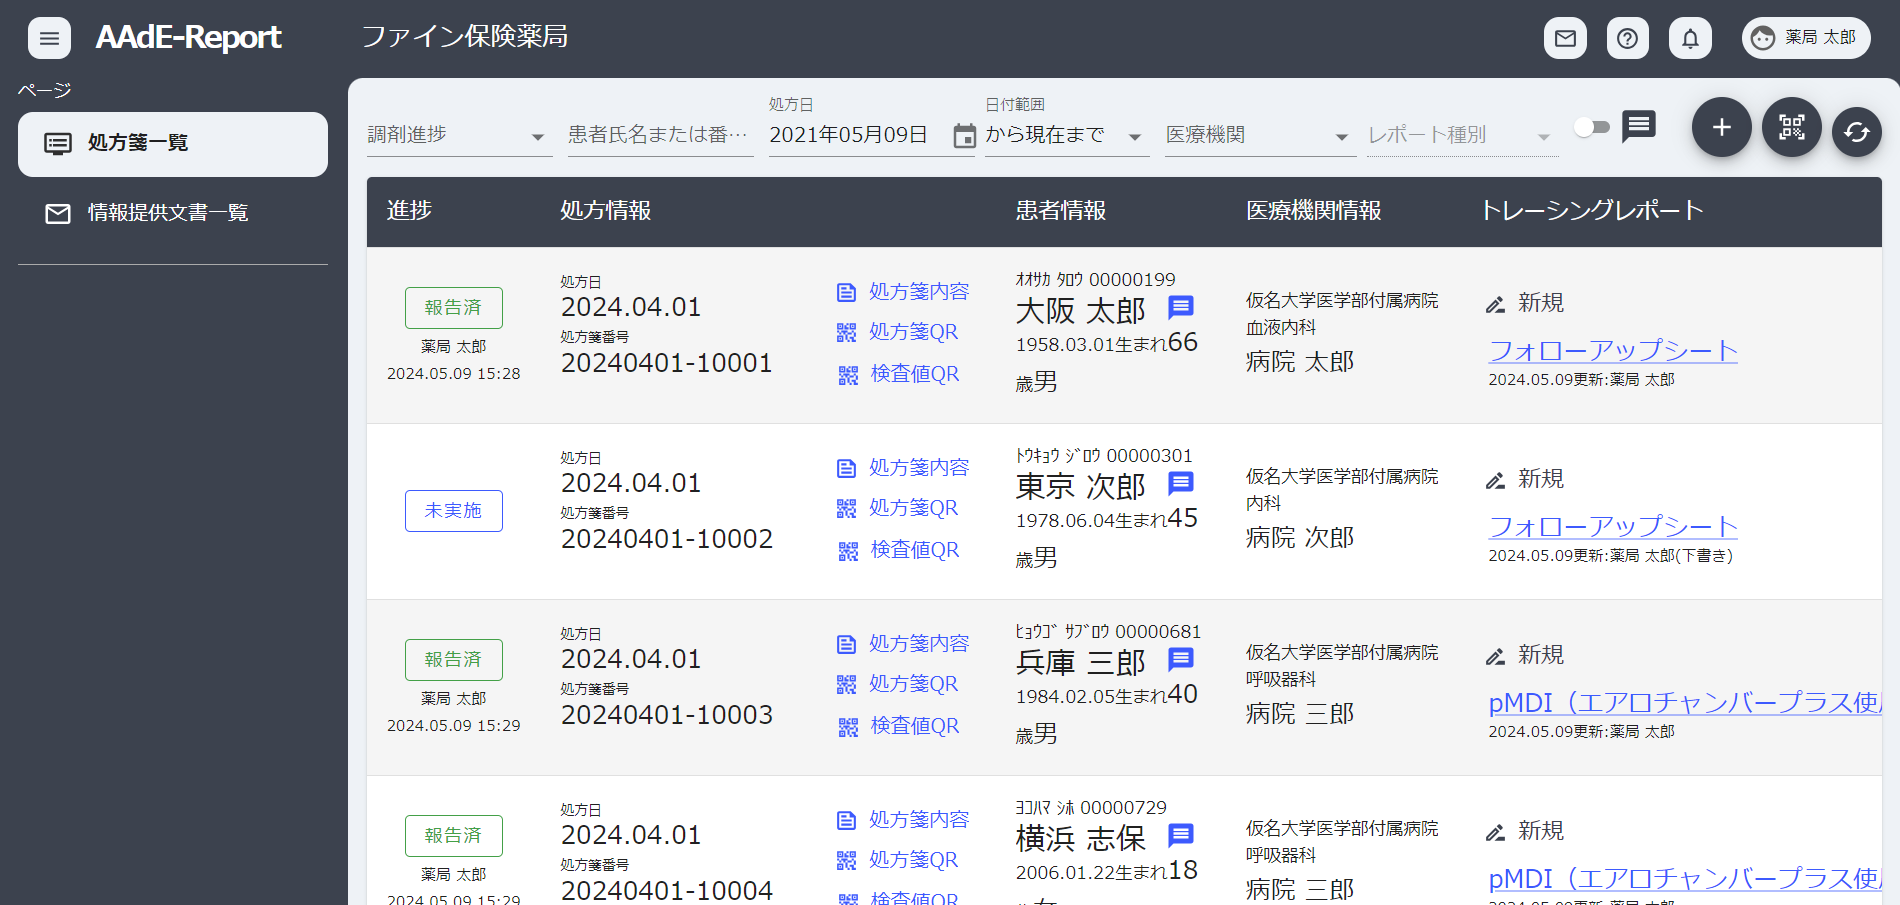Click 処方箋内容 link for 兵庫 三郎
This screenshot has width=1900, height=905.
[x=918, y=643]
